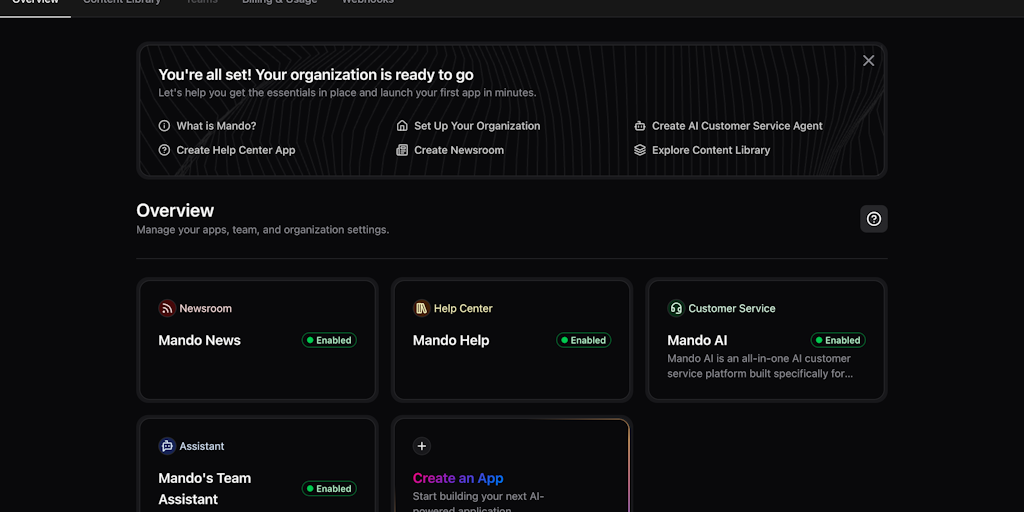The height and width of the screenshot is (512, 1024).
Task: Click the bot icon on the Assistant card
Action: [167, 446]
